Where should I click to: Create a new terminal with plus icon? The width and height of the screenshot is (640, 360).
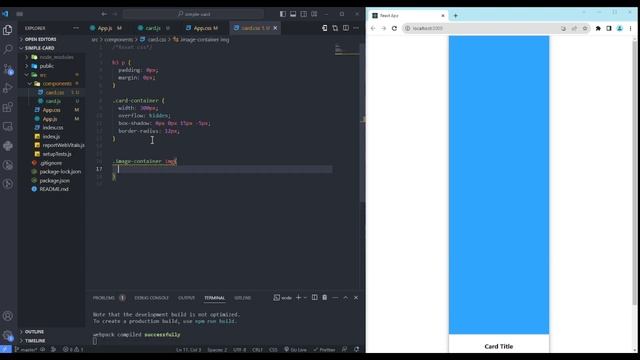(298, 298)
